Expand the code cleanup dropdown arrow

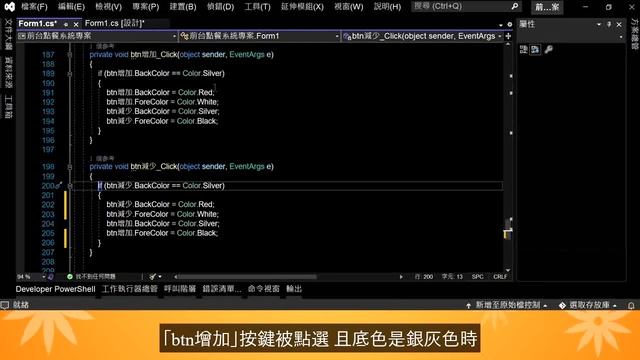coord(160,277)
